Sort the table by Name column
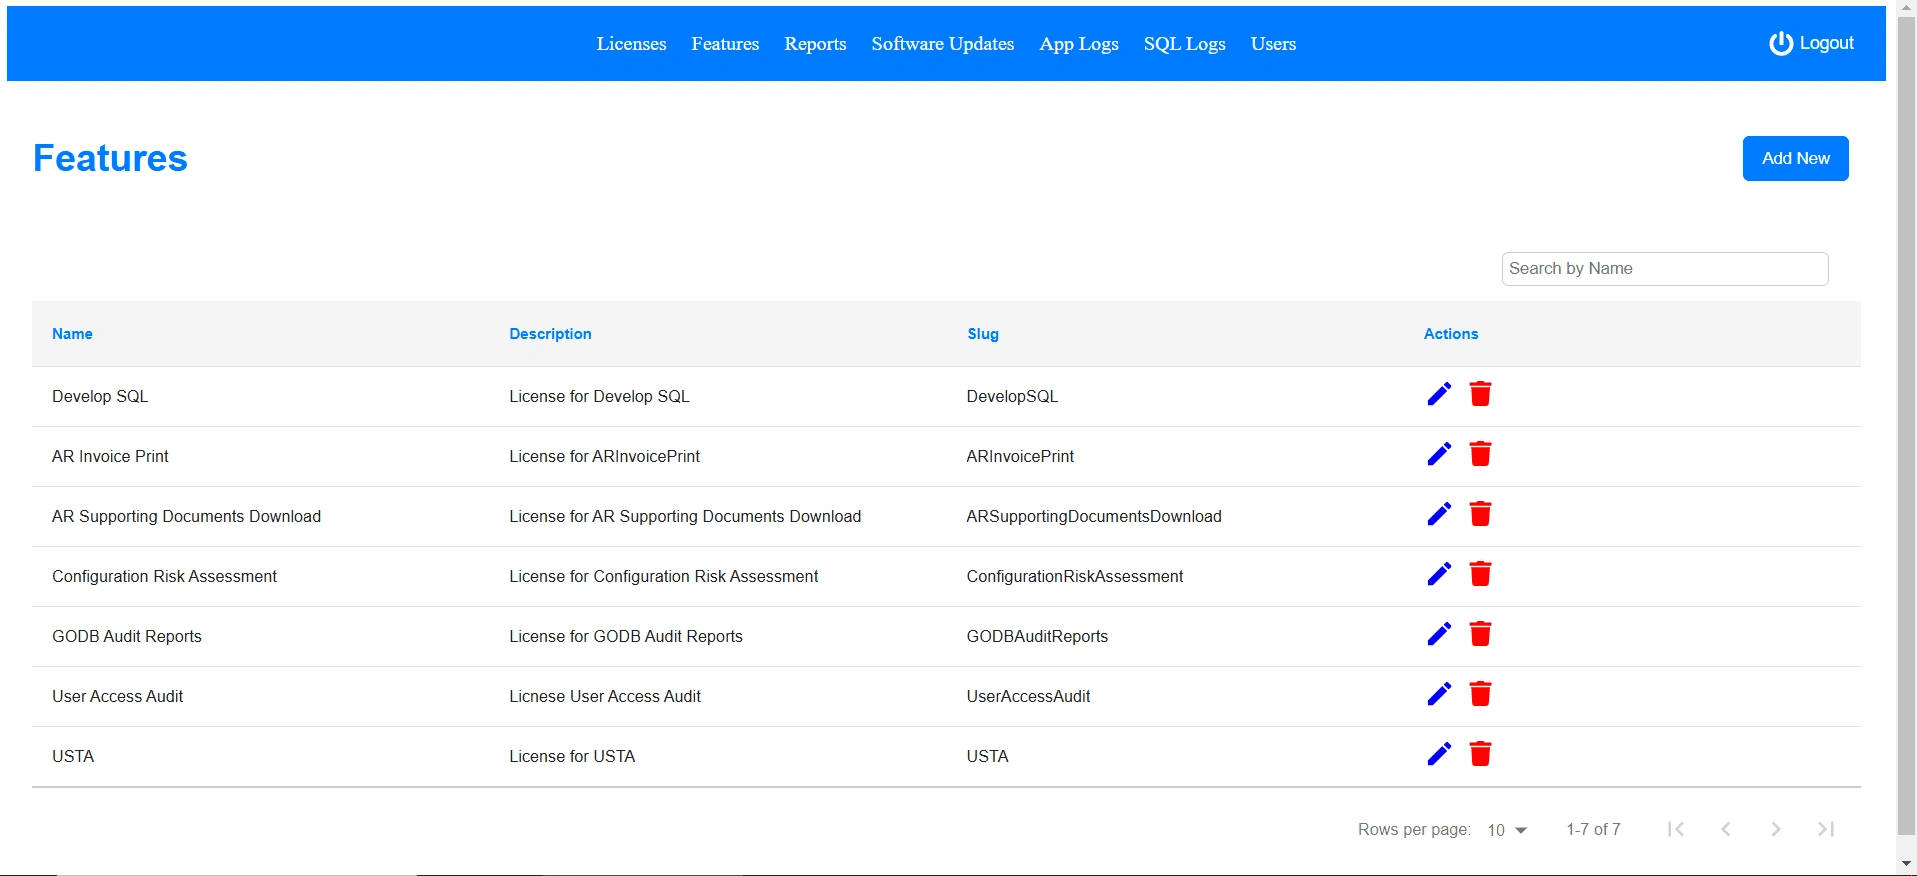Viewport: 1917px width, 876px height. tap(72, 334)
